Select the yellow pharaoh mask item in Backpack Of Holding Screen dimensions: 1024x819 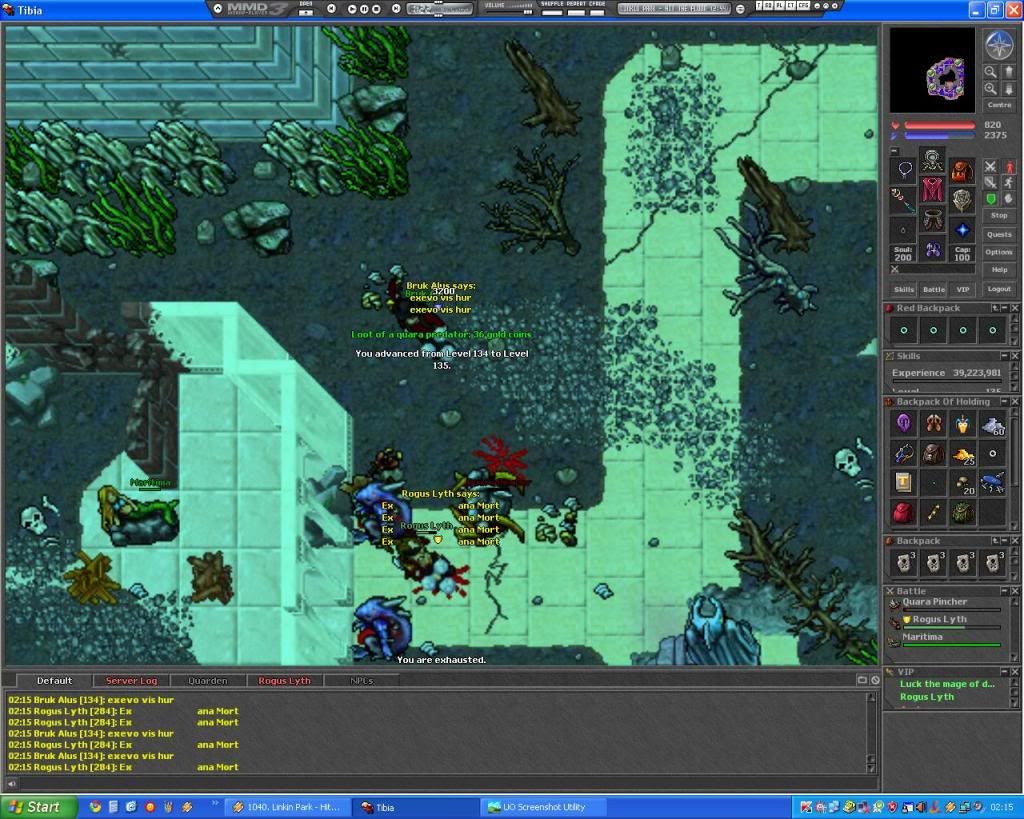point(963,424)
